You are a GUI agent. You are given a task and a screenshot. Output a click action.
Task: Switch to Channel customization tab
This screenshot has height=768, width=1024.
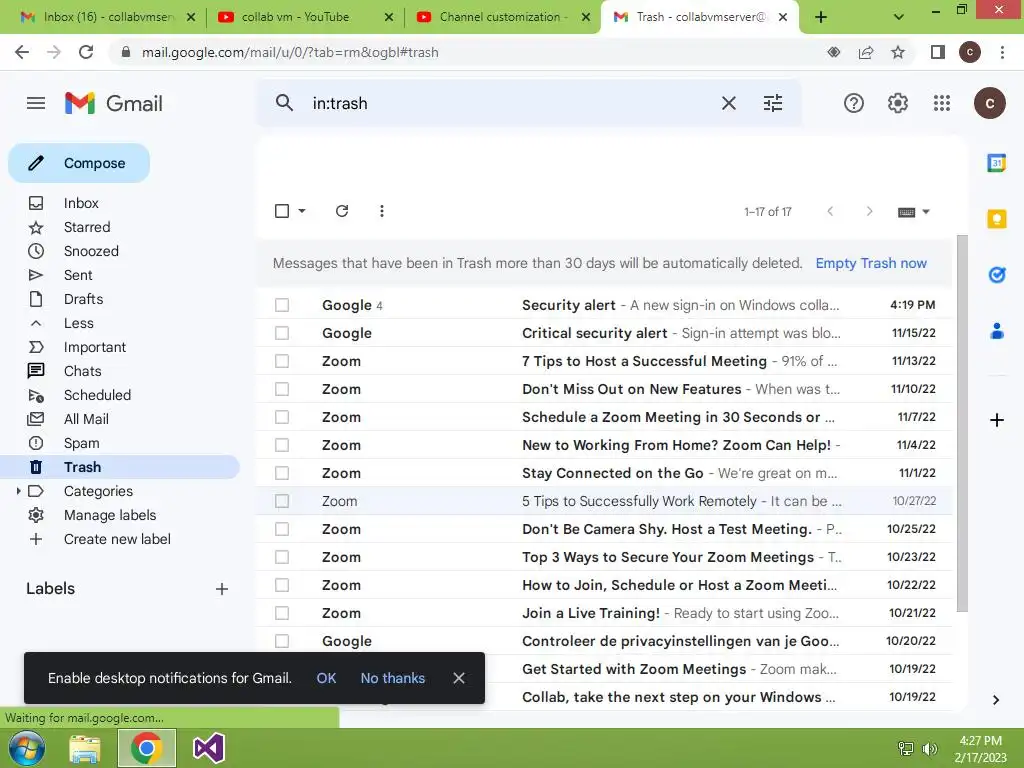503,17
